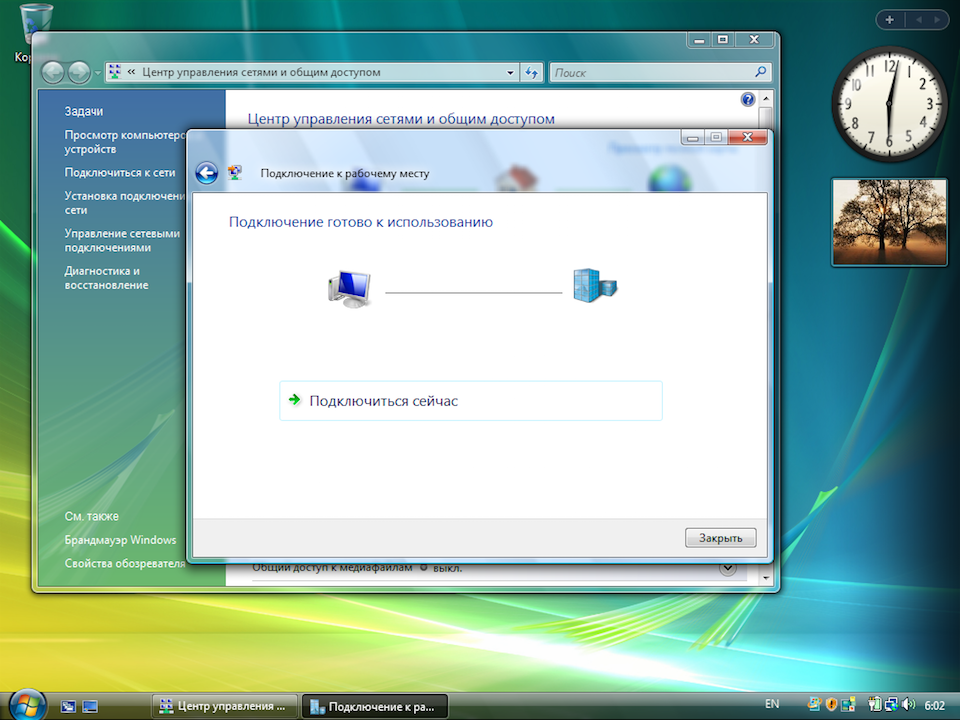Click the magnifier search icon
The image size is (960, 720).
click(760, 72)
